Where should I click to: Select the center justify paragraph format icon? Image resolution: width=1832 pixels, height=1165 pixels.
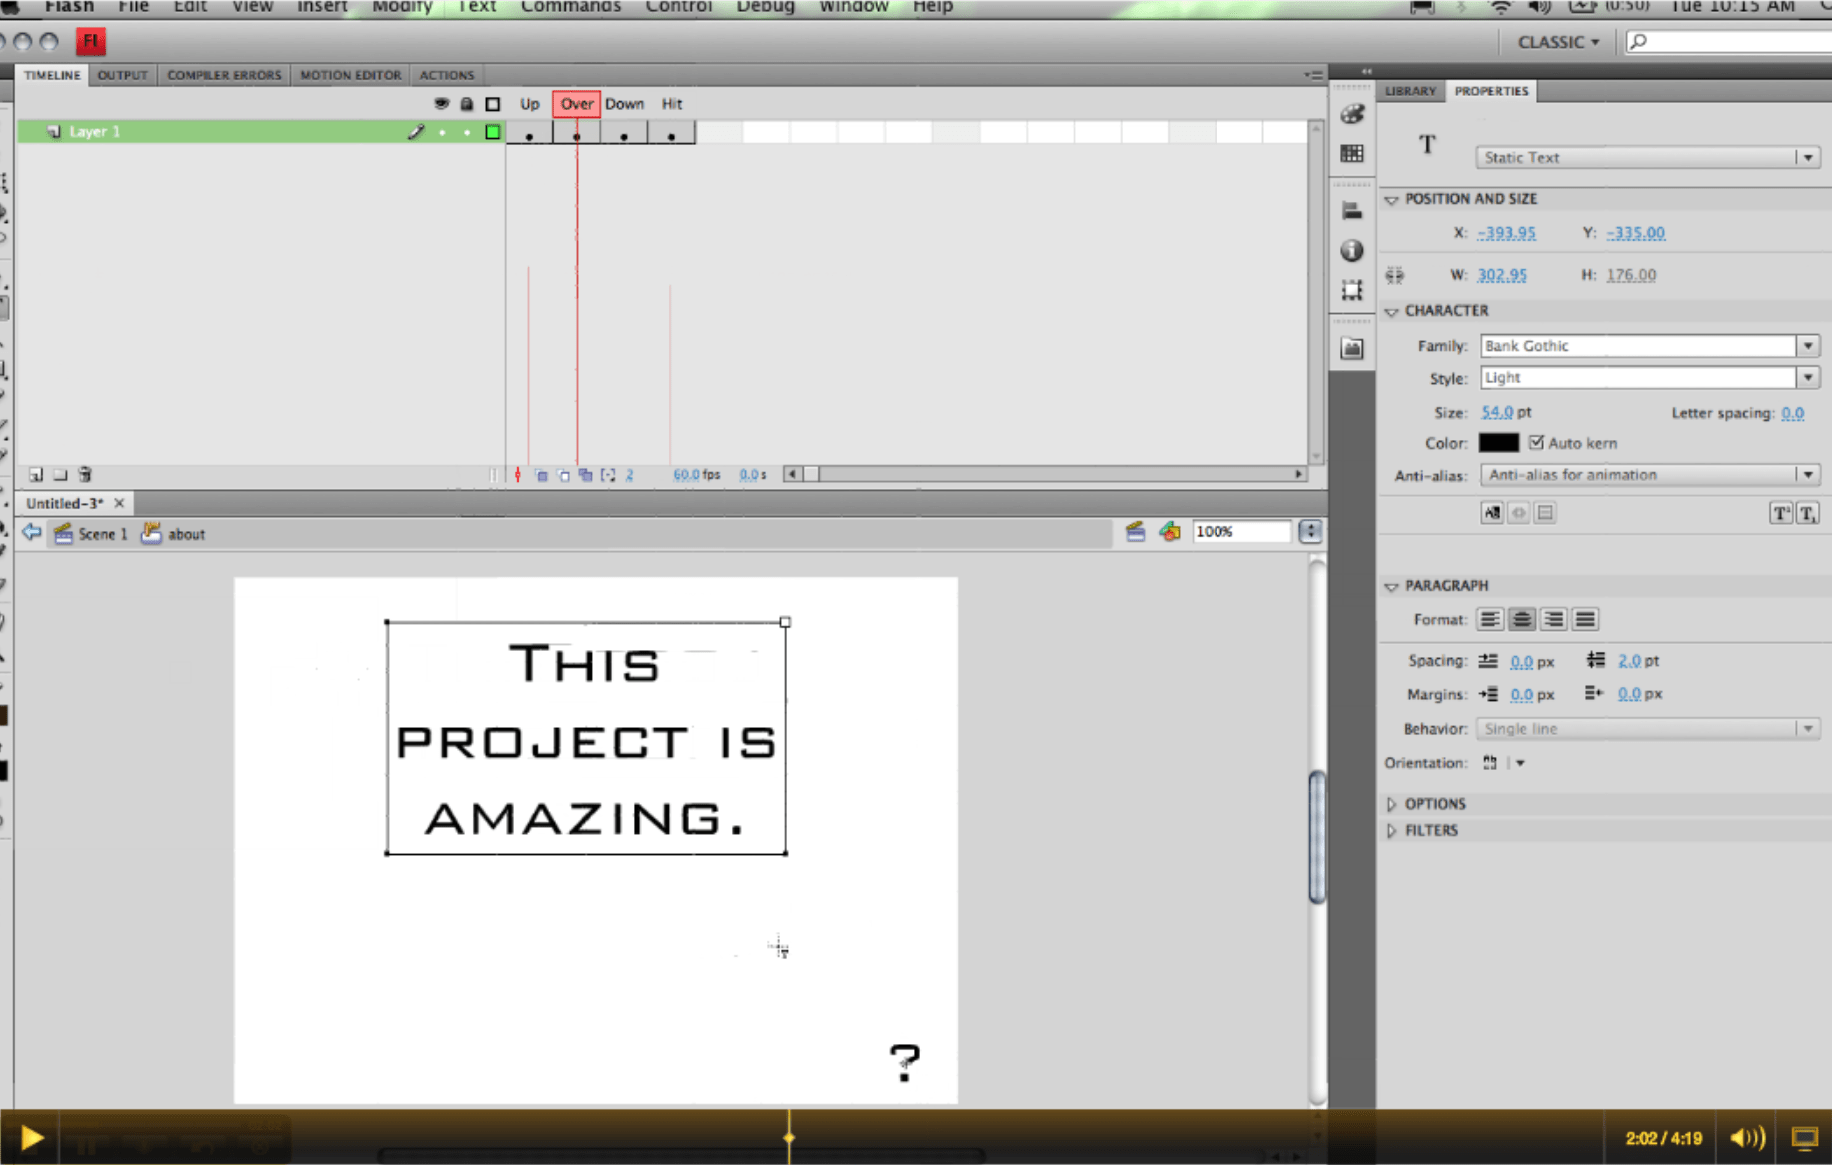point(1521,619)
